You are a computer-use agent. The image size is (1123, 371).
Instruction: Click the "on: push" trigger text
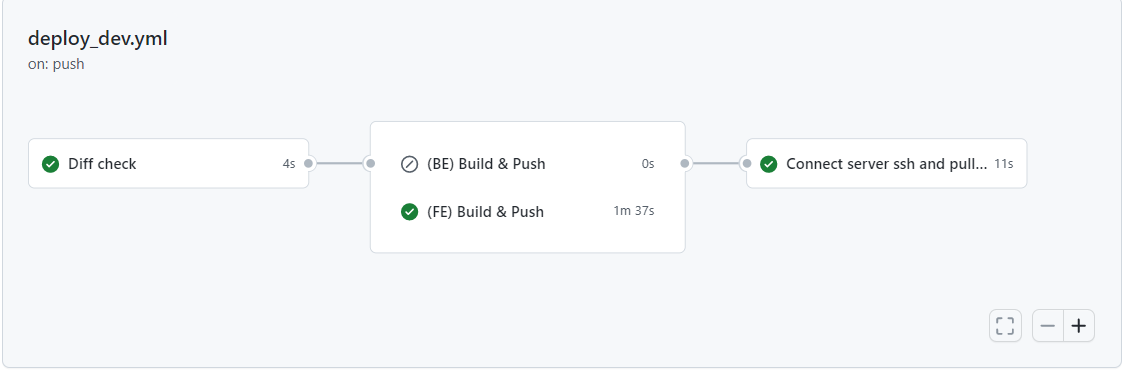[x=56, y=64]
